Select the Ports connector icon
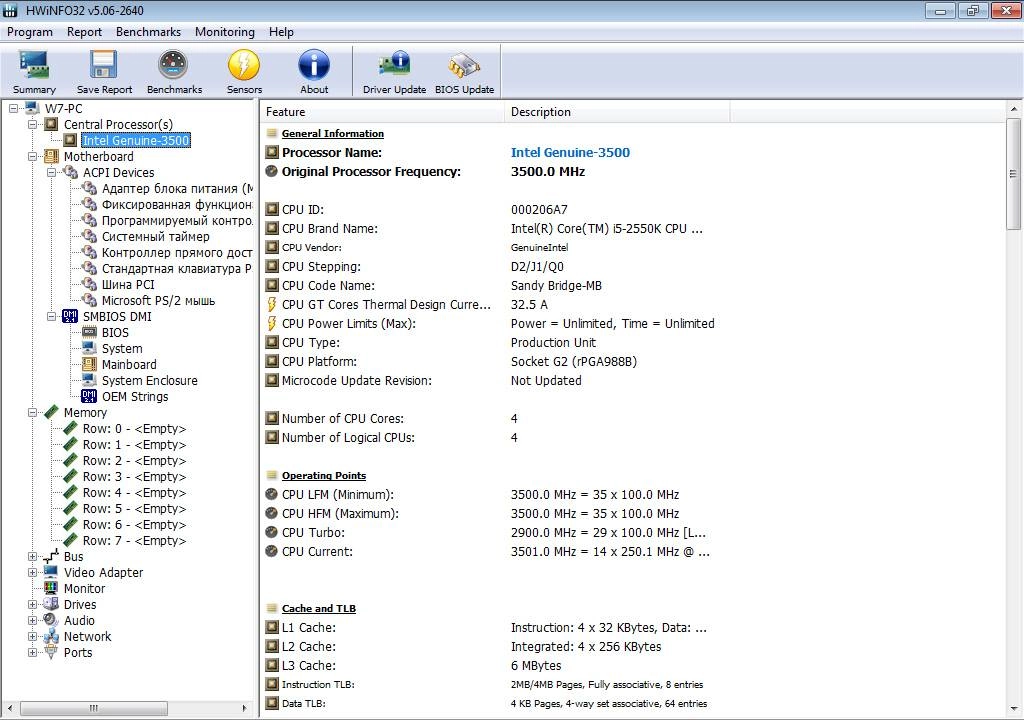Viewport: 1024px width, 720px height. 52,652
